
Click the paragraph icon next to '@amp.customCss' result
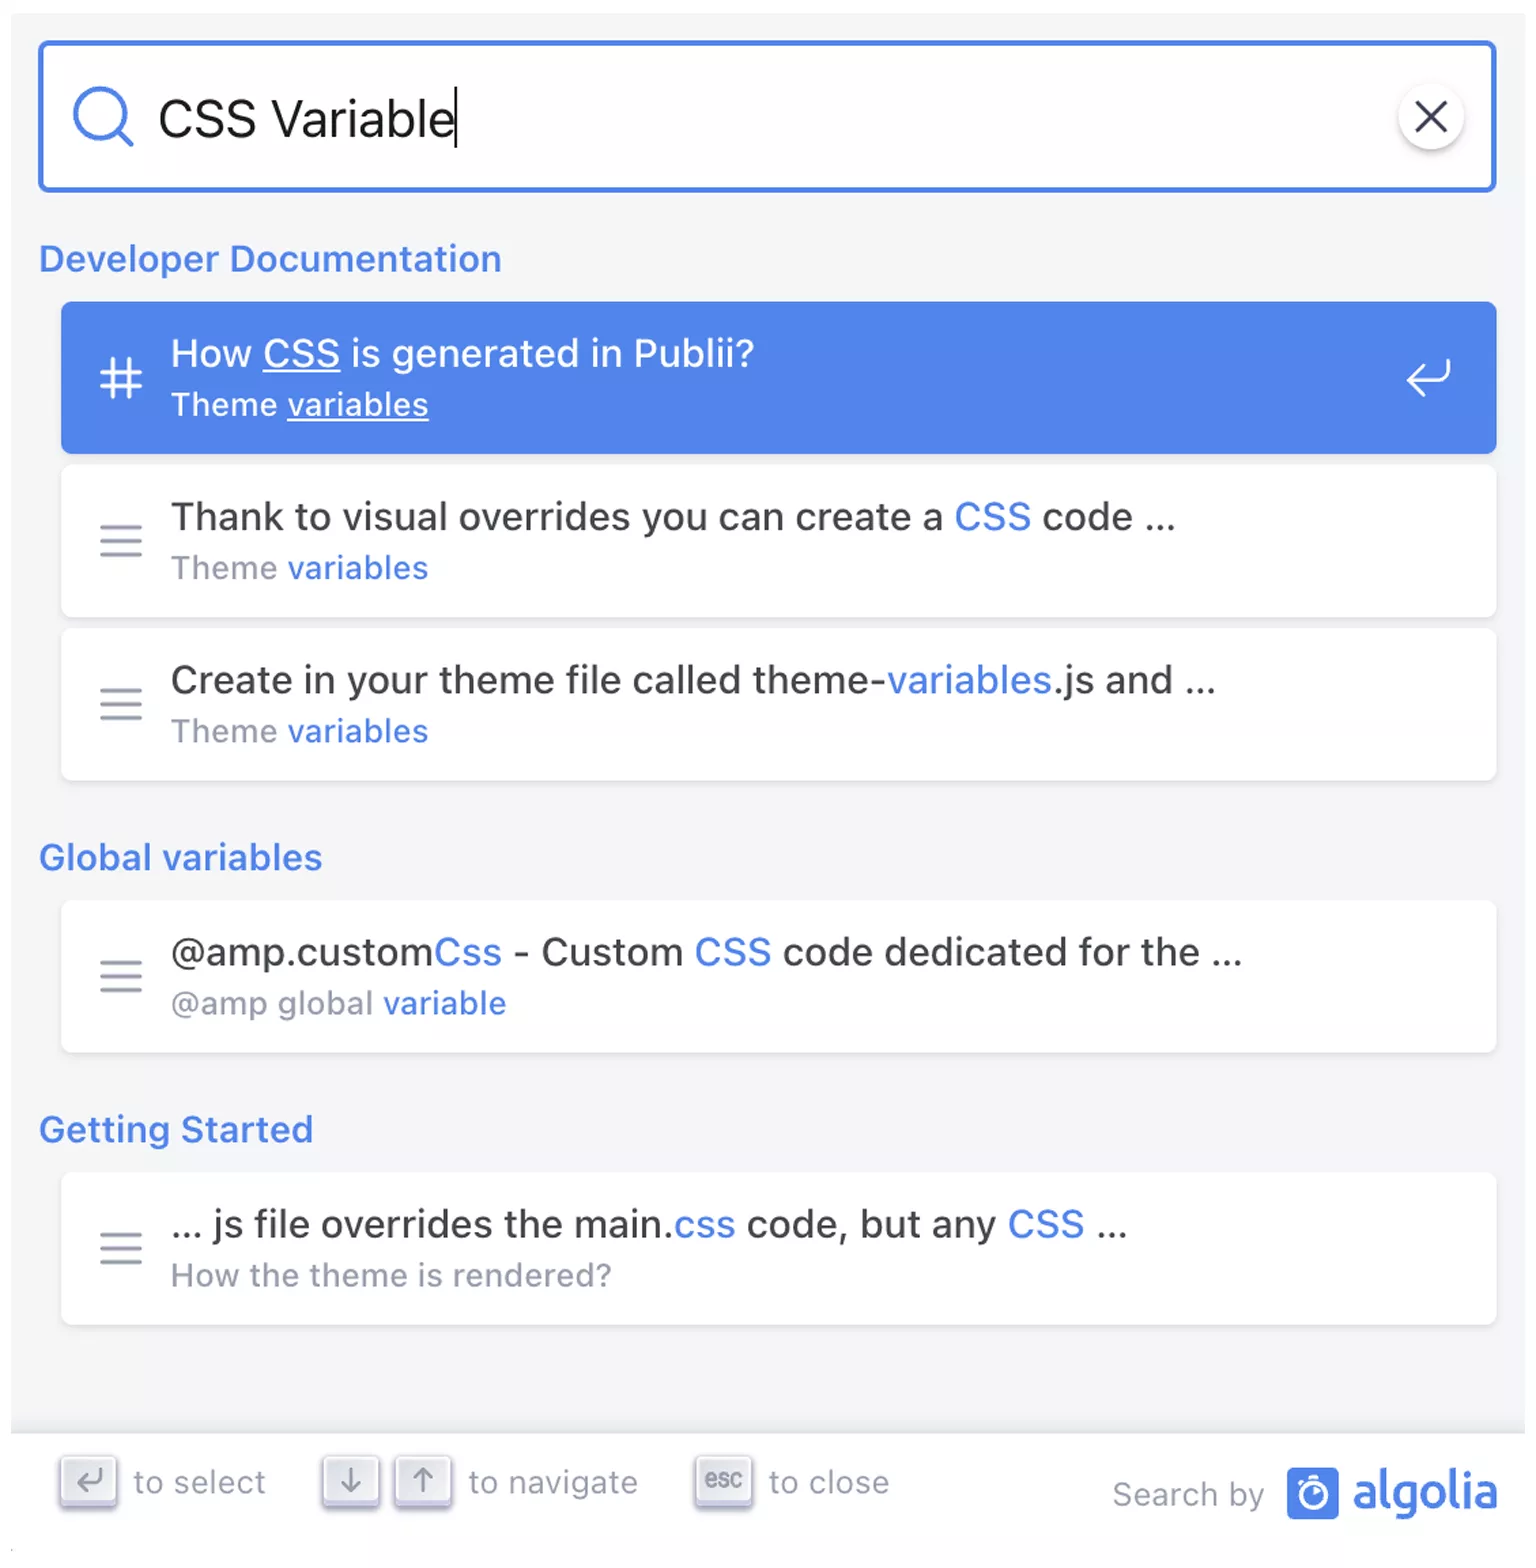click(x=120, y=976)
